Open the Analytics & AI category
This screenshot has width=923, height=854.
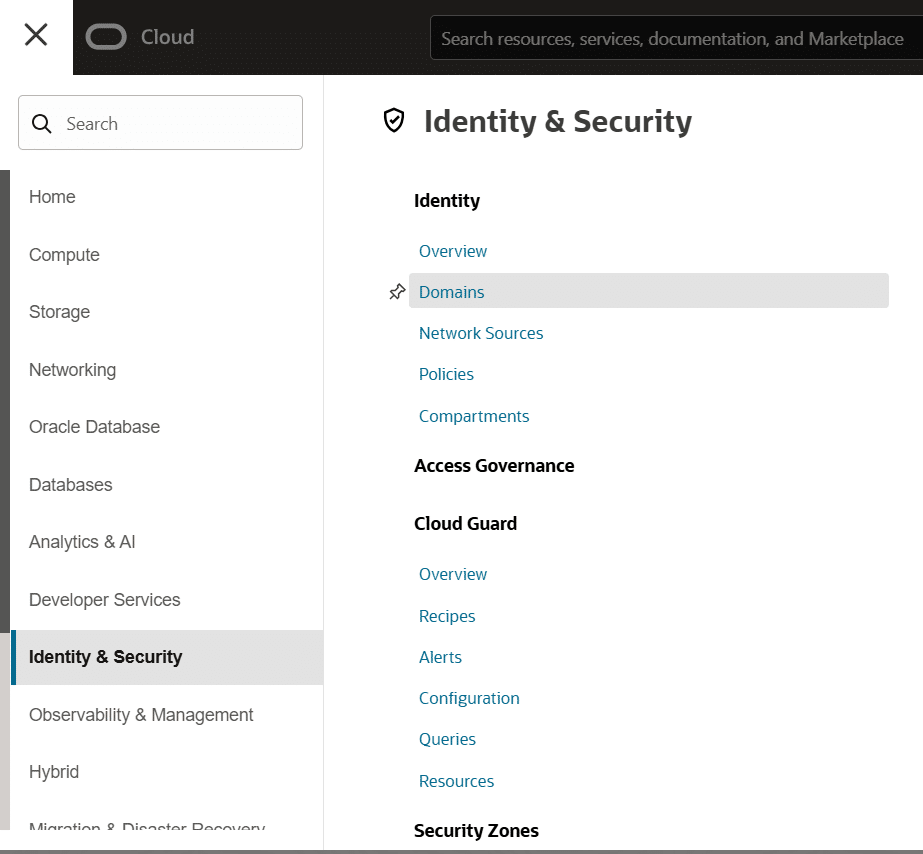coord(82,541)
